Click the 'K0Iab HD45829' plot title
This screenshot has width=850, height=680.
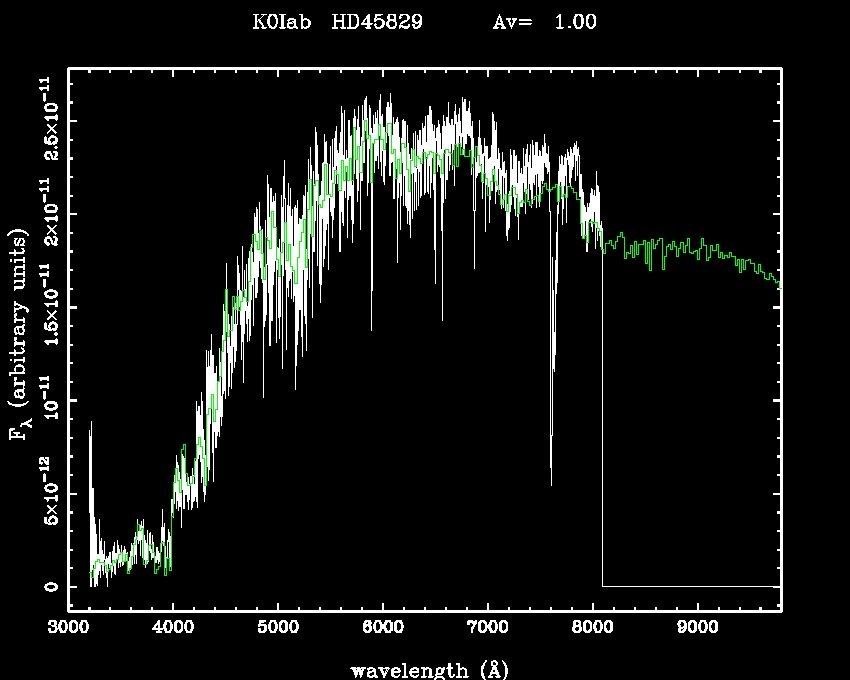tap(338, 23)
